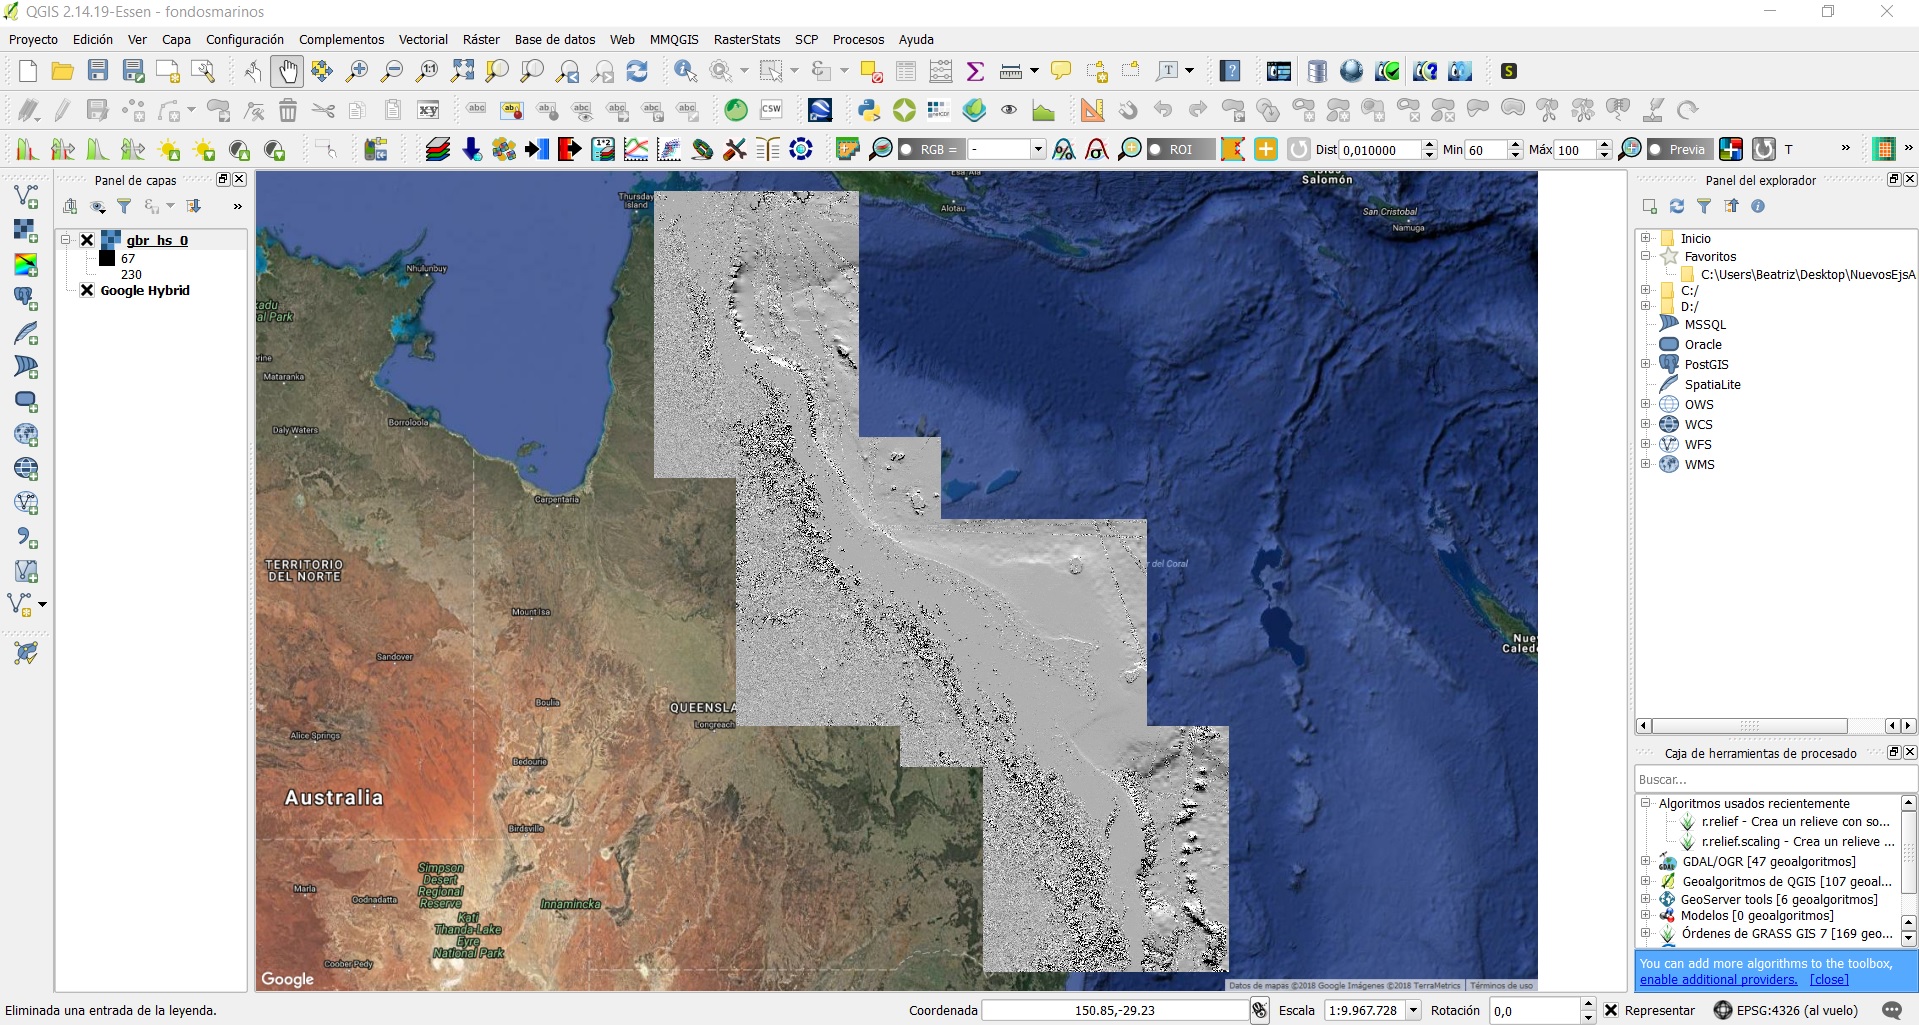Create a new project with the blank page icon
The width and height of the screenshot is (1919, 1025).
tap(28, 71)
